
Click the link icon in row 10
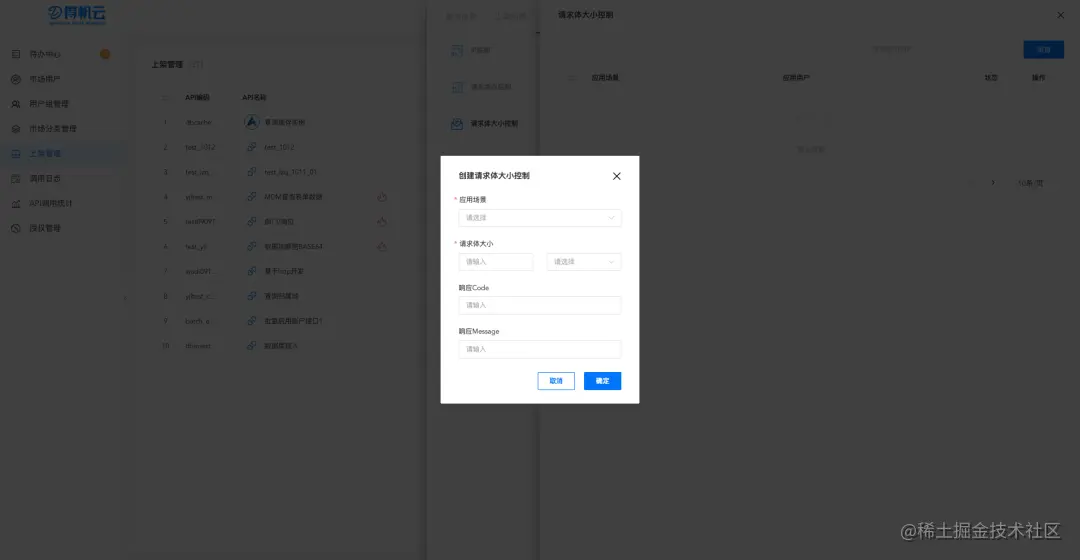(251, 345)
